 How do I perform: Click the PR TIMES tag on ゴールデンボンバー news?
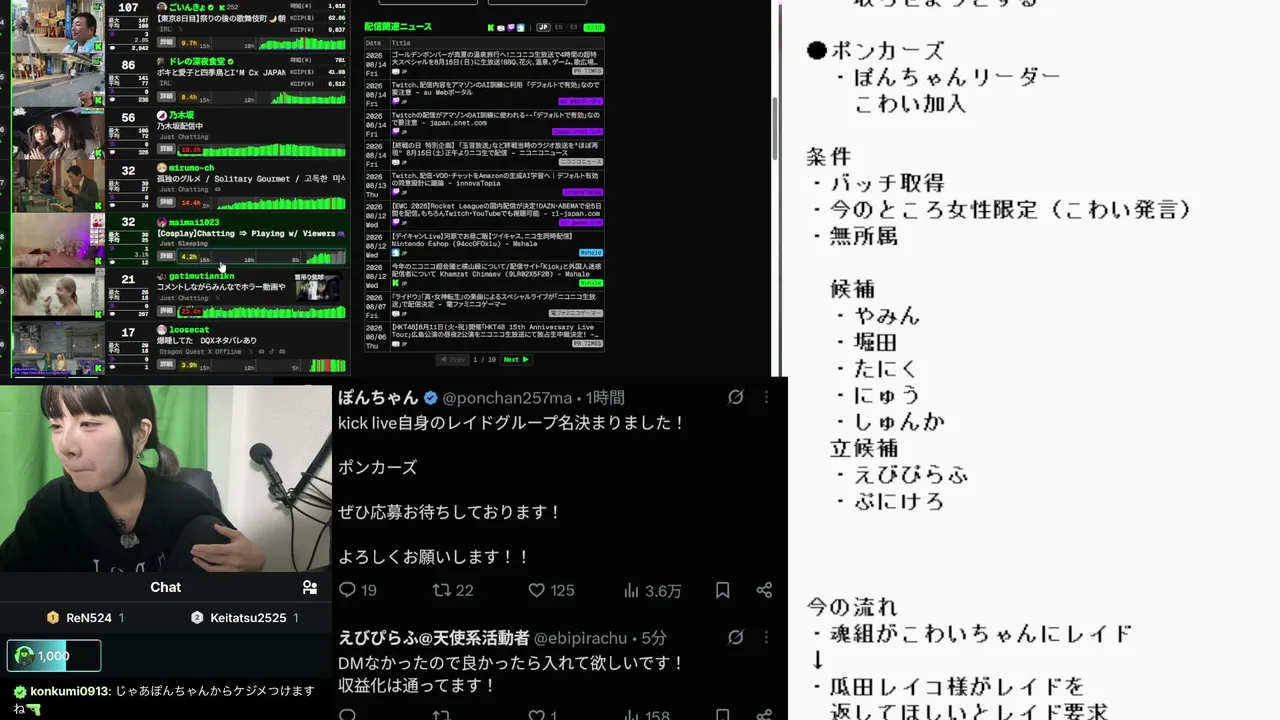pyautogui.click(x=587, y=72)
